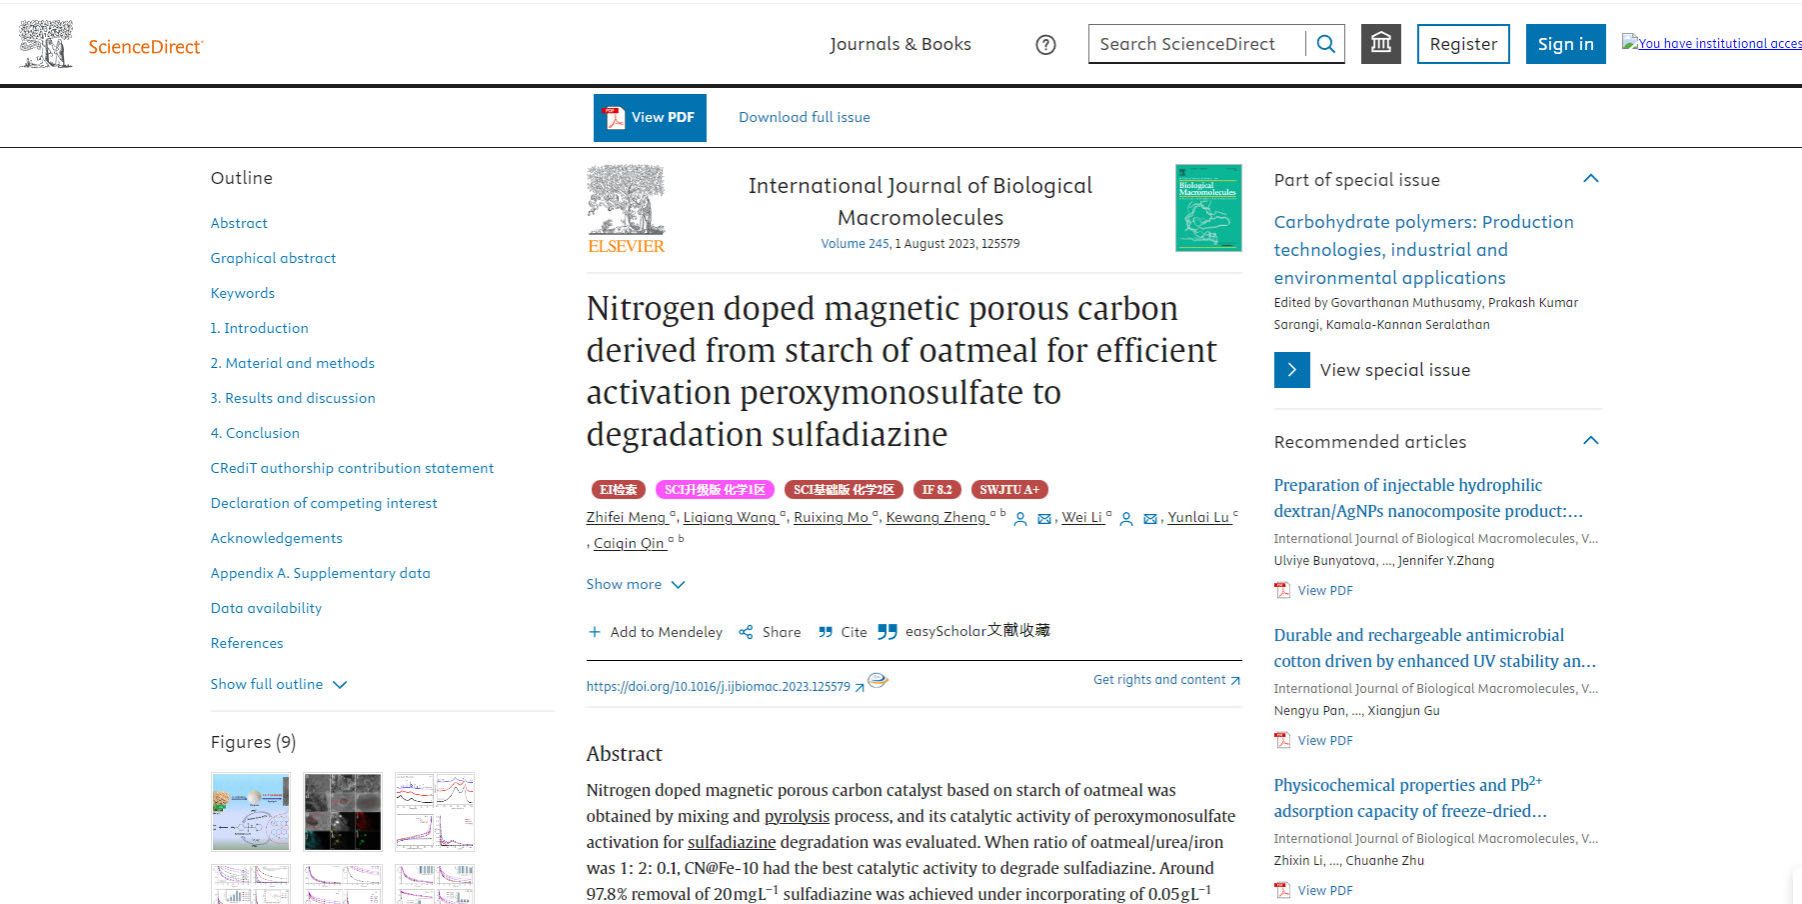The height and width of the screenshot is (904, 1802).
Task: Expand Show full outline
Action: (278, 684)
